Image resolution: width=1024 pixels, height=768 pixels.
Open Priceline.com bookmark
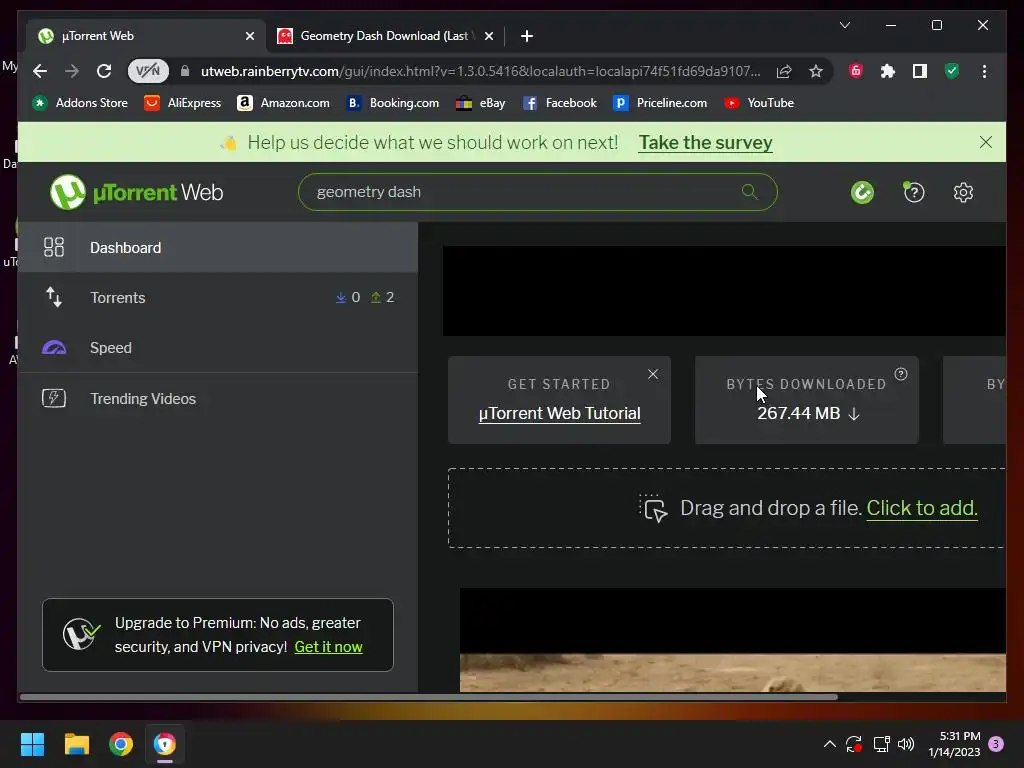[x=660, y=103]
